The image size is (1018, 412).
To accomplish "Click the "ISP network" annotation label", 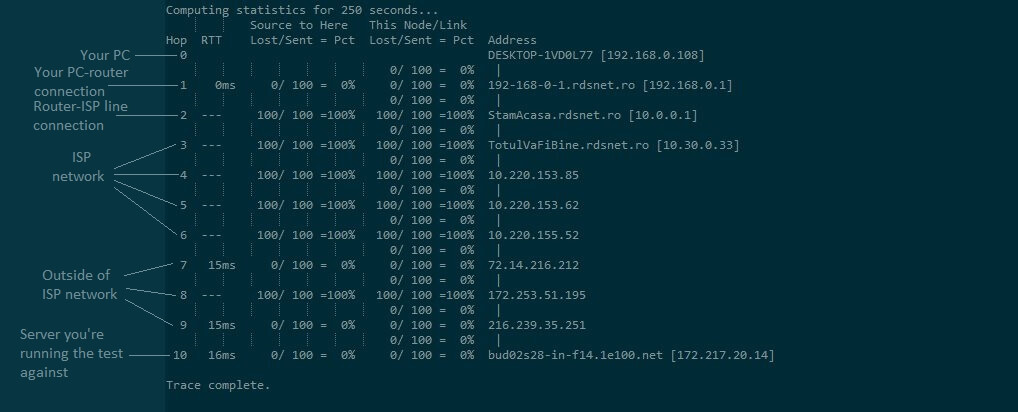I will [x=79, y=166].
